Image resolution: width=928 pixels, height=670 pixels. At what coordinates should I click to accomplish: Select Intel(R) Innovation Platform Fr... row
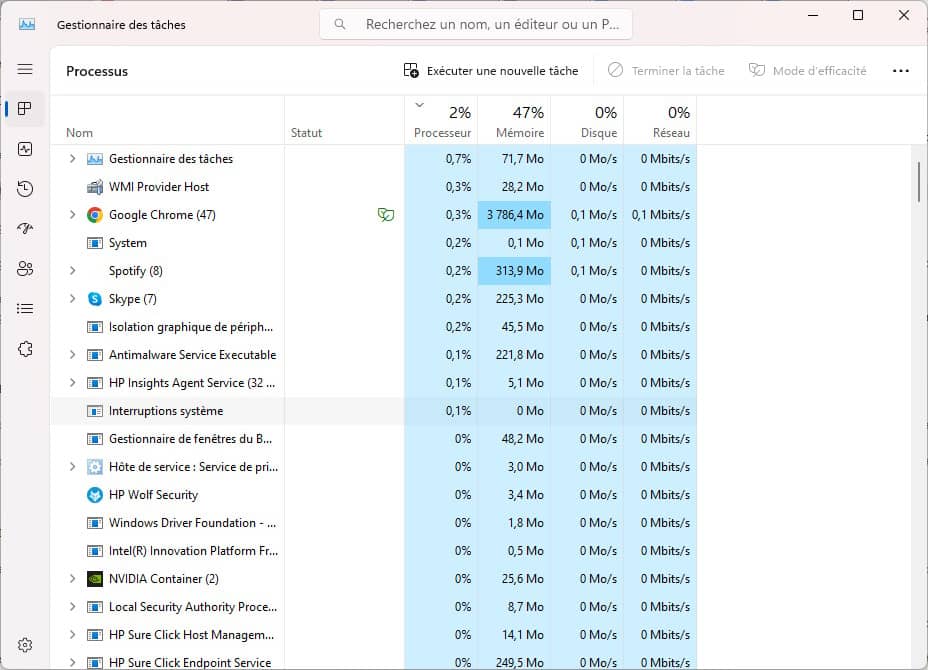pyautogui.click(x=373, y=551)
